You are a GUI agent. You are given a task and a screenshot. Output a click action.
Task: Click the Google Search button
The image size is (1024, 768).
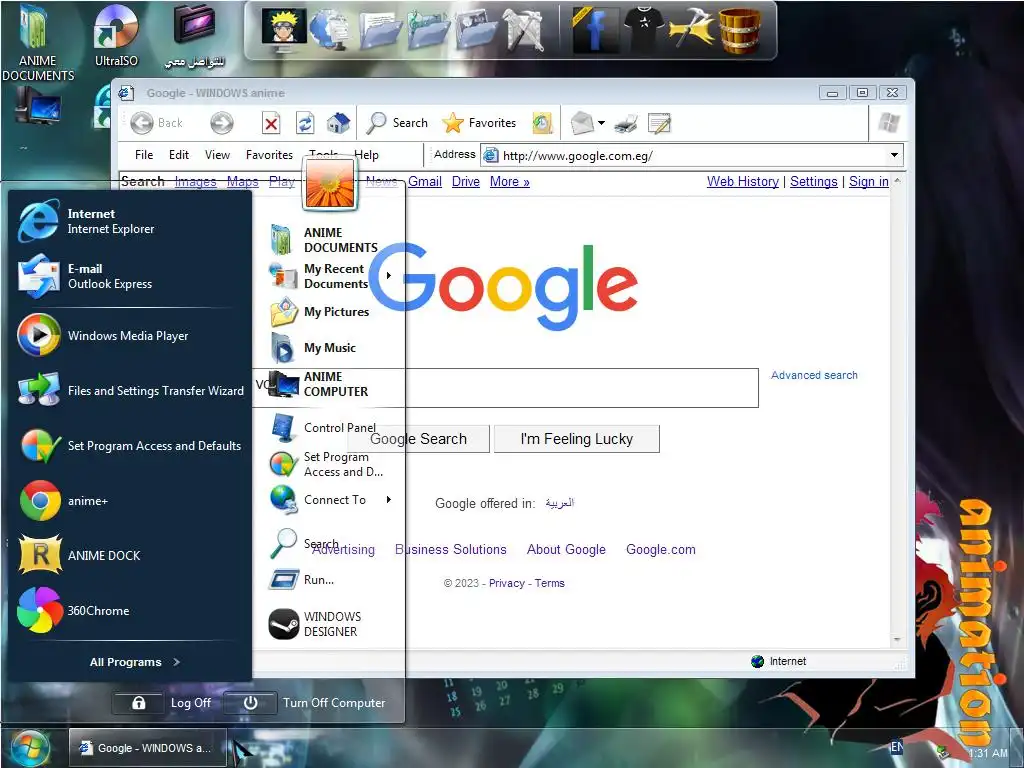[419, 439]
